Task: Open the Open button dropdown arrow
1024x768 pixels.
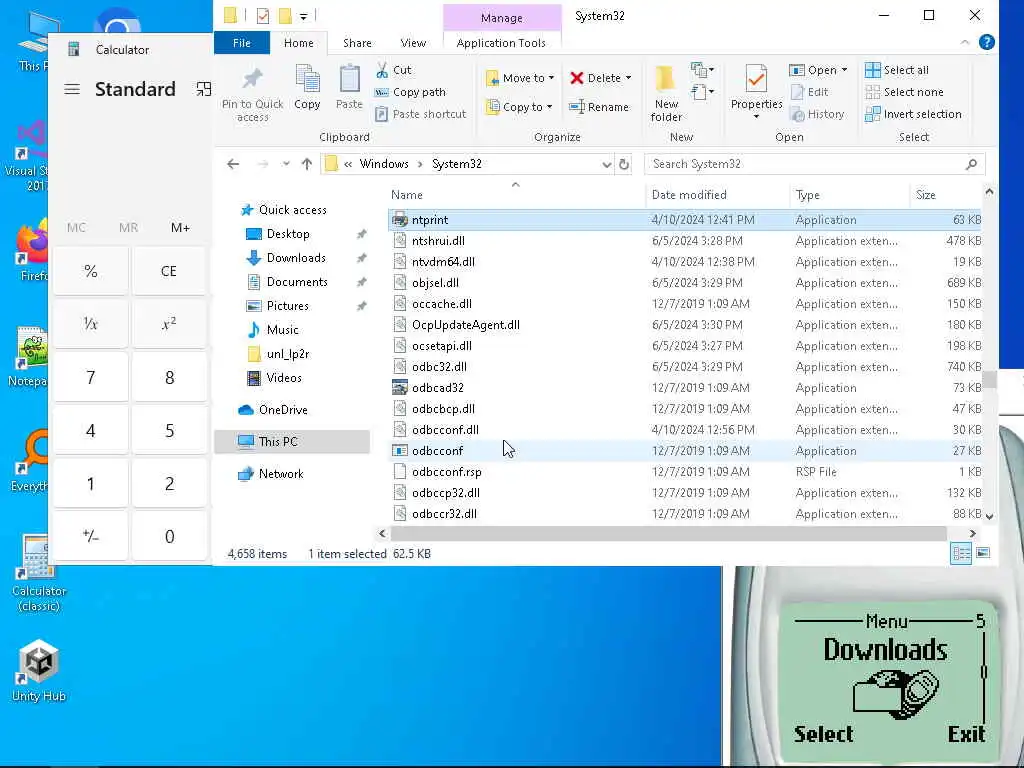Action: [x=844, y=70]
